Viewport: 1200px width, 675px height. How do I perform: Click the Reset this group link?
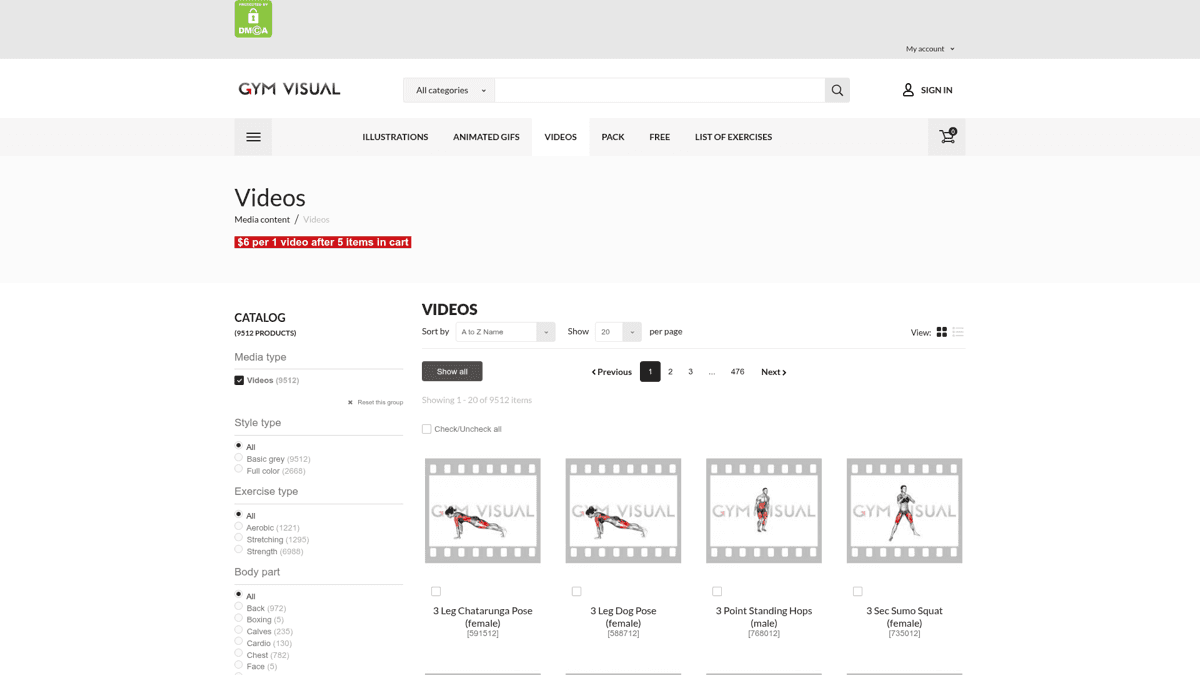coord(380,402)
